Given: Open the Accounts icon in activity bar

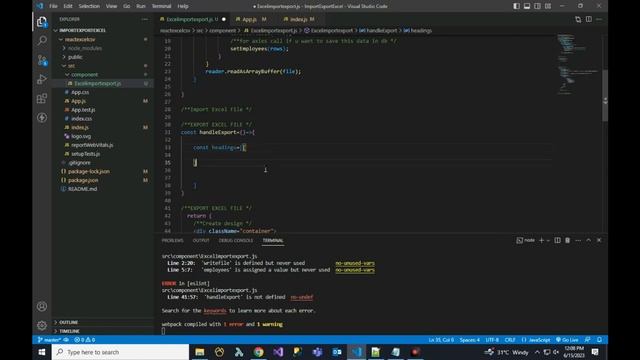Looking at the screenshot, I should (42, 306).
